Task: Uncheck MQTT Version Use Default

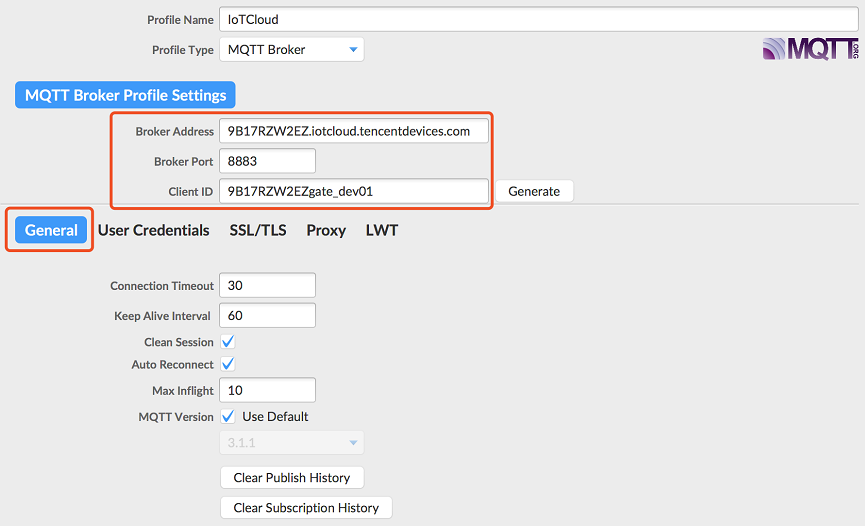Action: pos(228,416)
